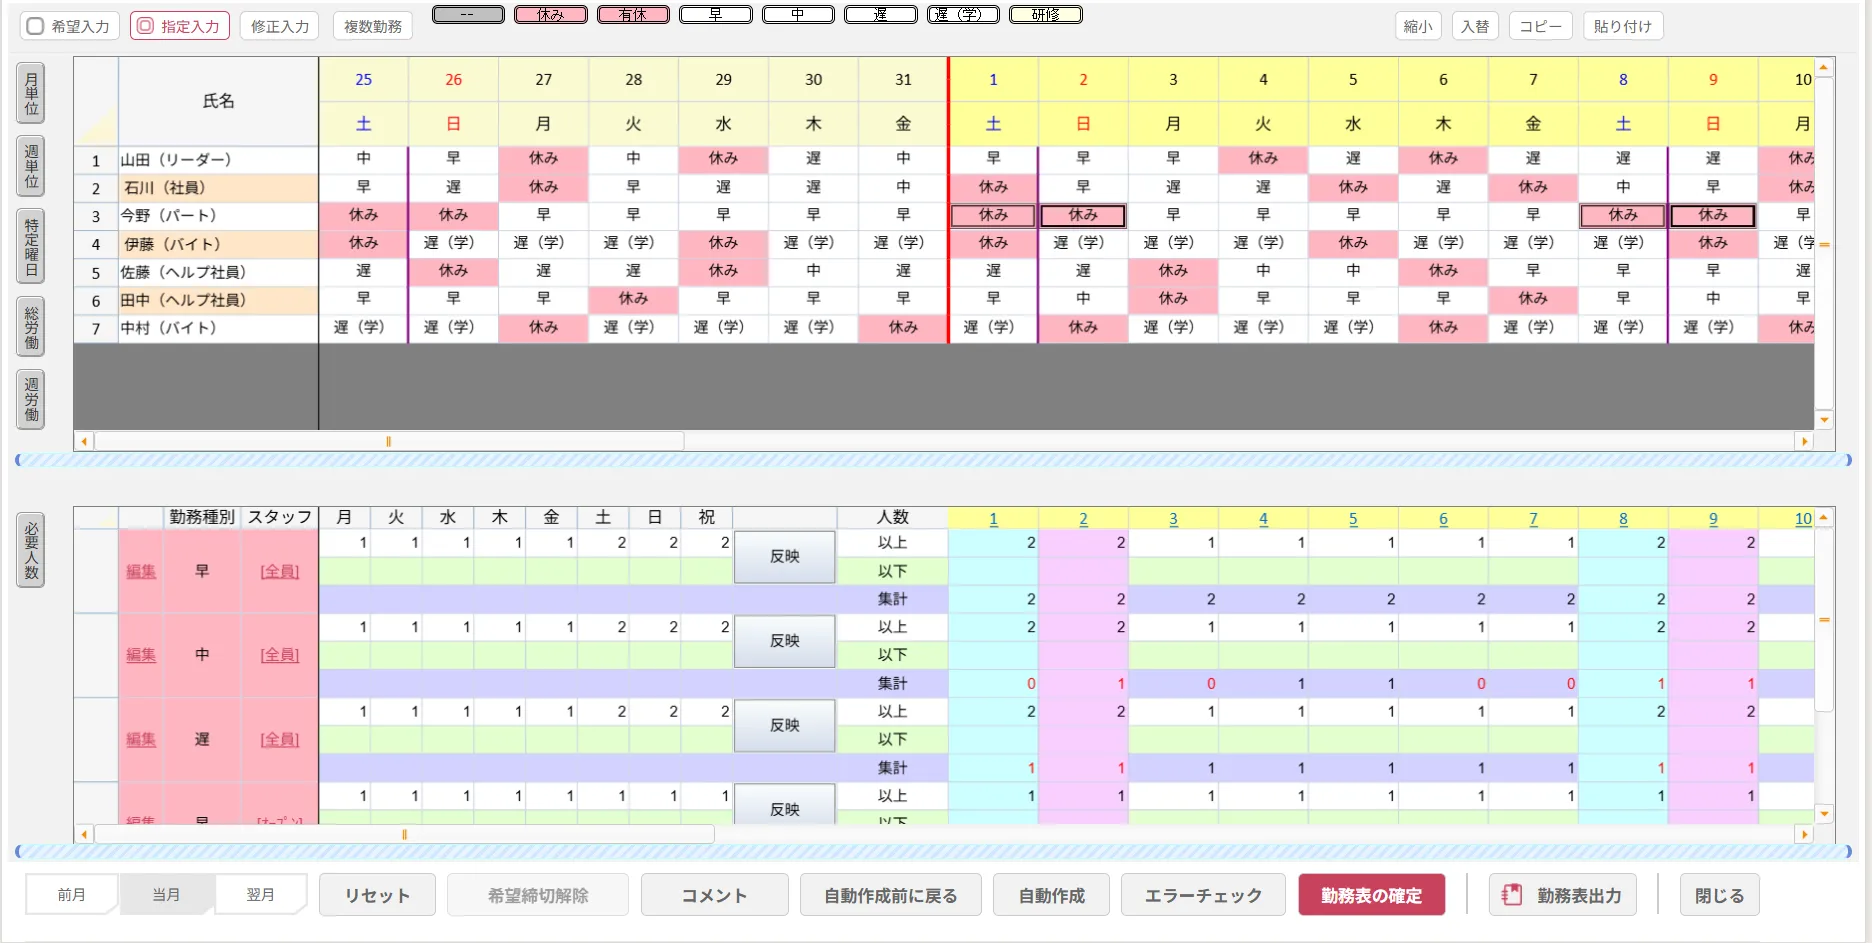Screen dimensions: 1872x943
Task: Click the 編集 link for 早 shift
Action: point(141,571)
